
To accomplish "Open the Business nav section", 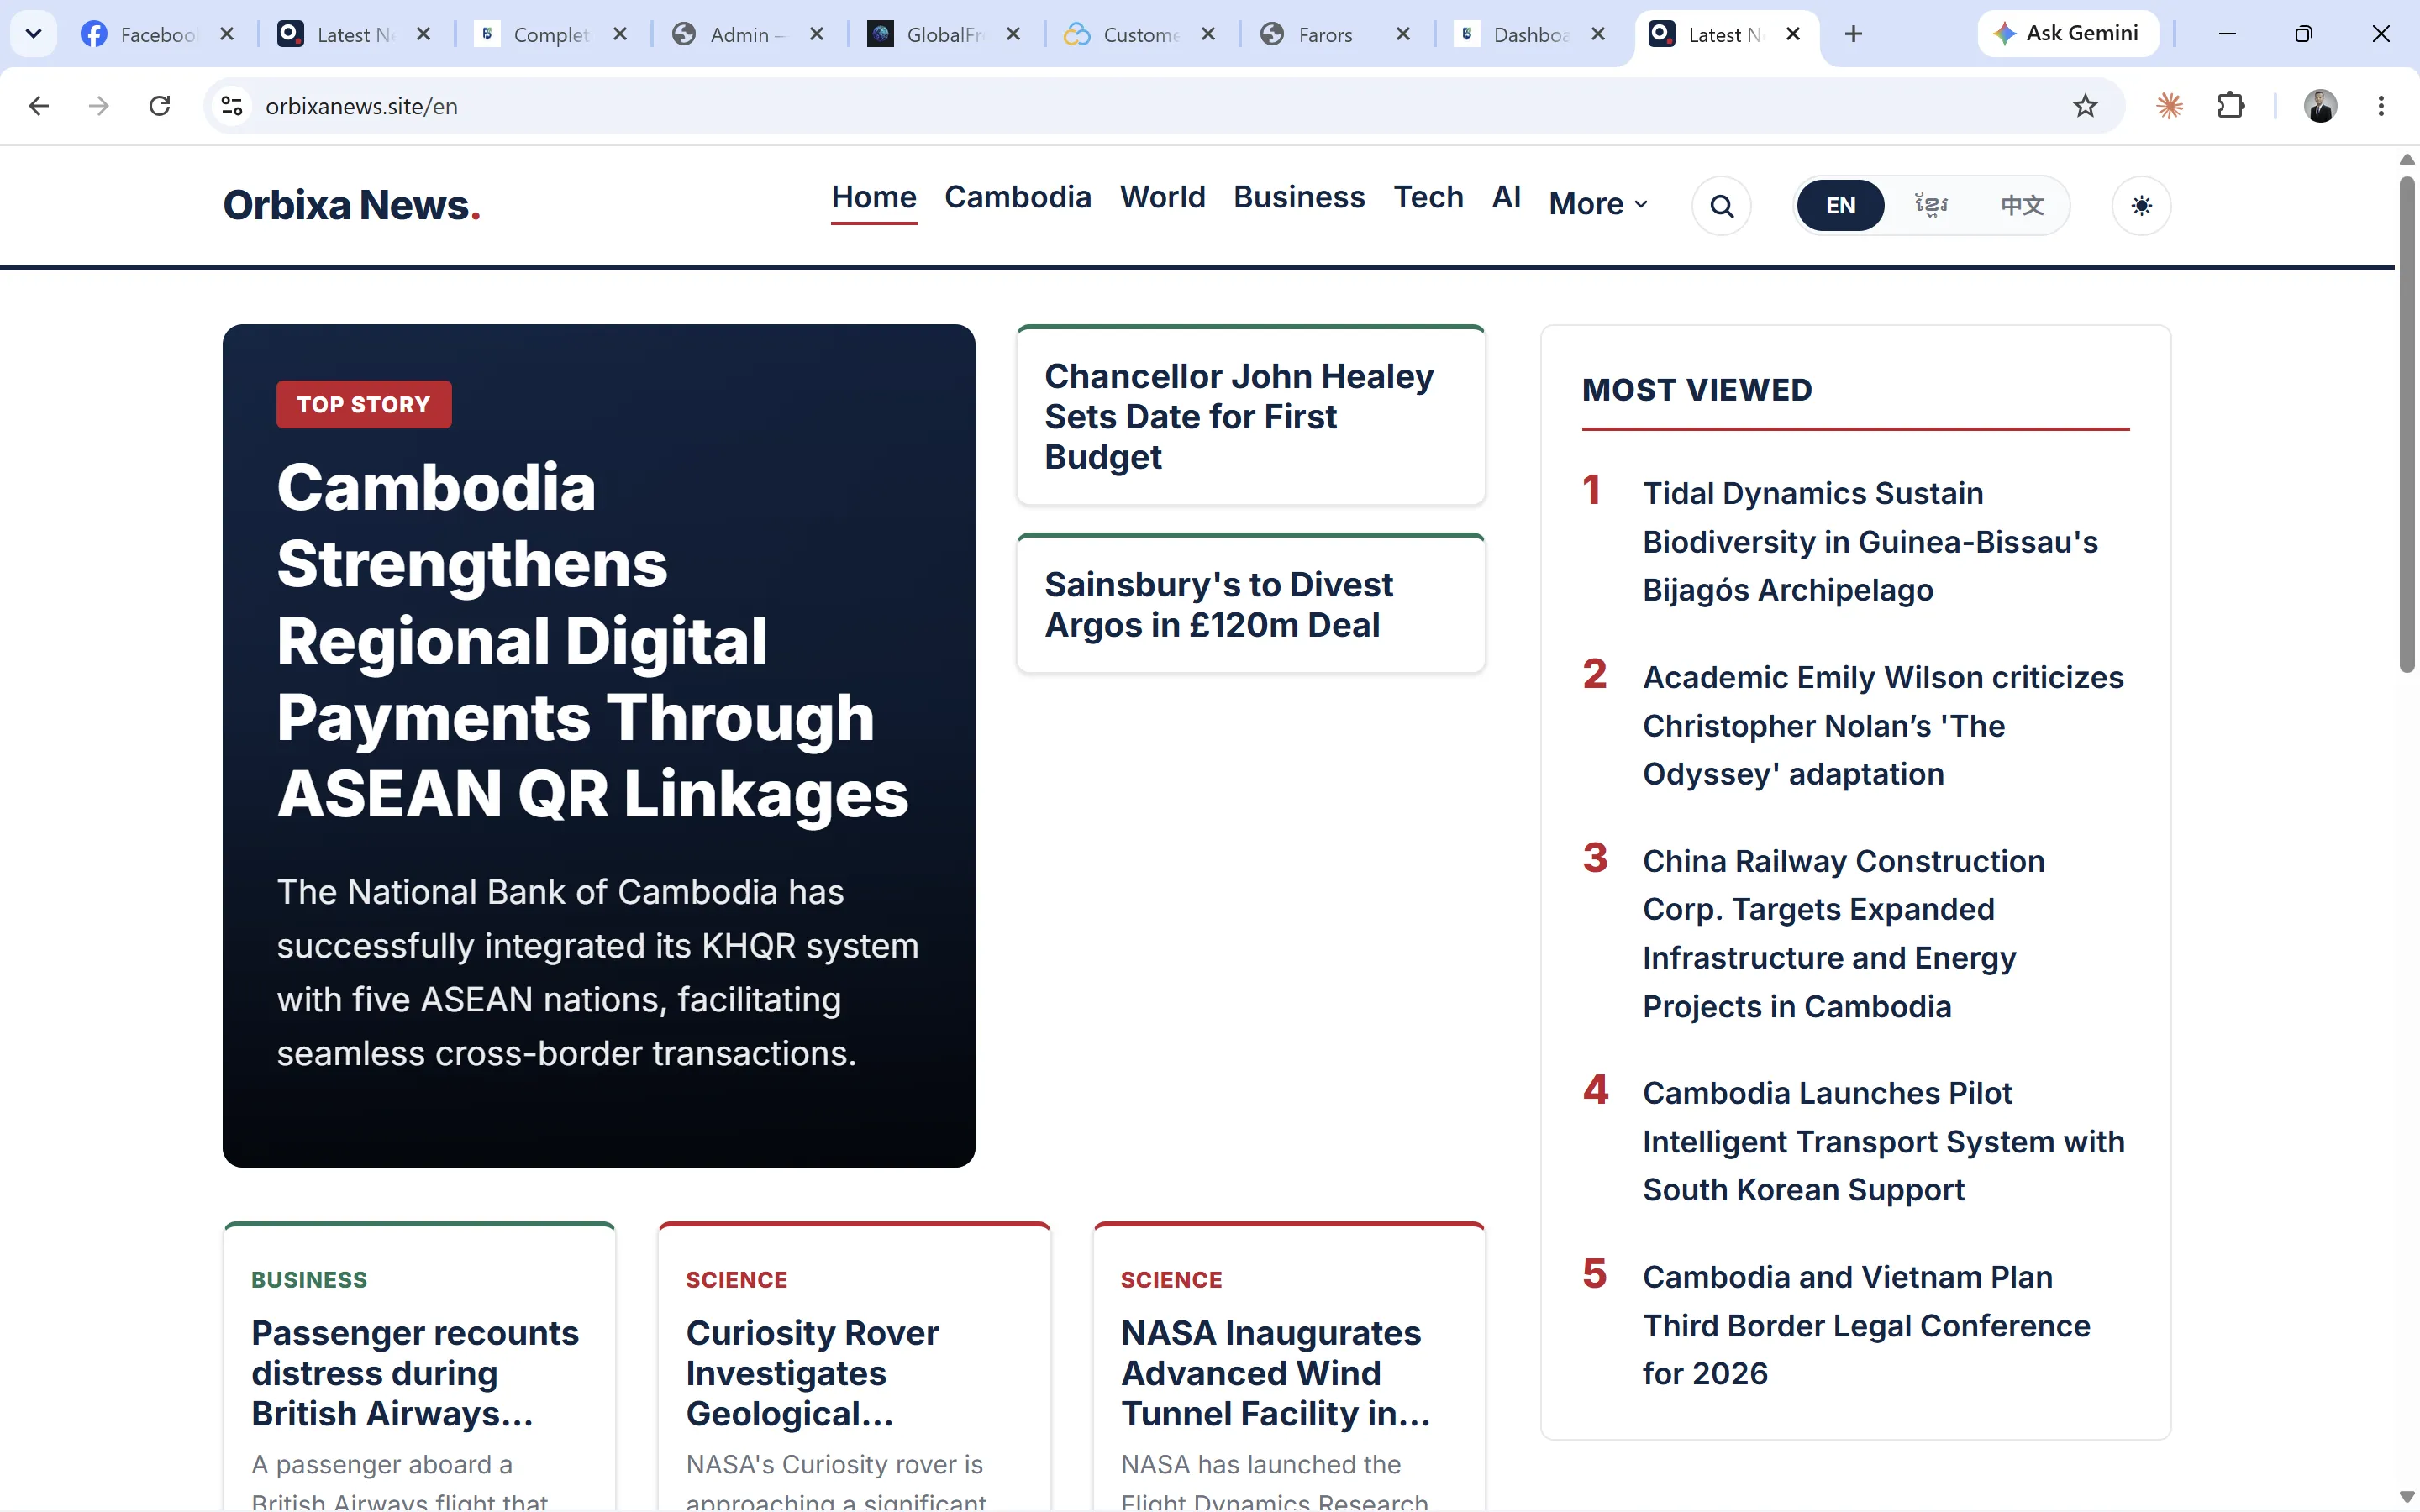I will (1299, 198).
